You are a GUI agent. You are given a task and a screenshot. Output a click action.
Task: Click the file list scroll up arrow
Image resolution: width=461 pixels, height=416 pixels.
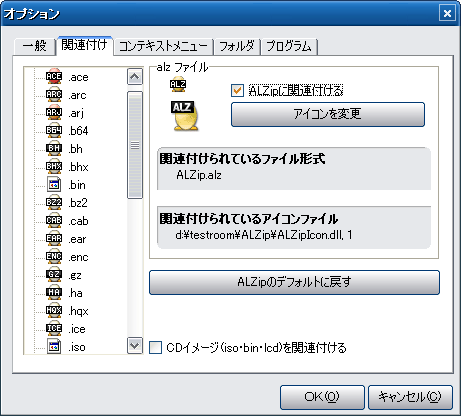point(135,77)
